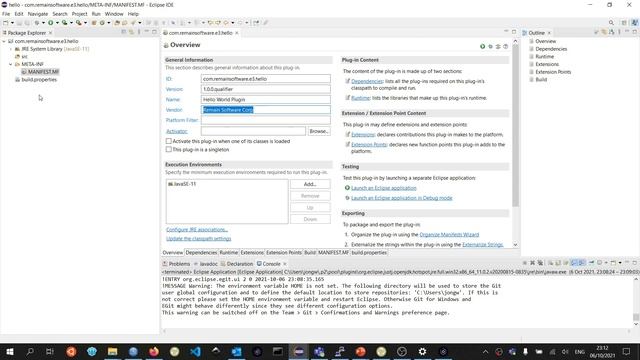640x360 pixels.
Task: Open the Project menu
Action: [79, 14]
